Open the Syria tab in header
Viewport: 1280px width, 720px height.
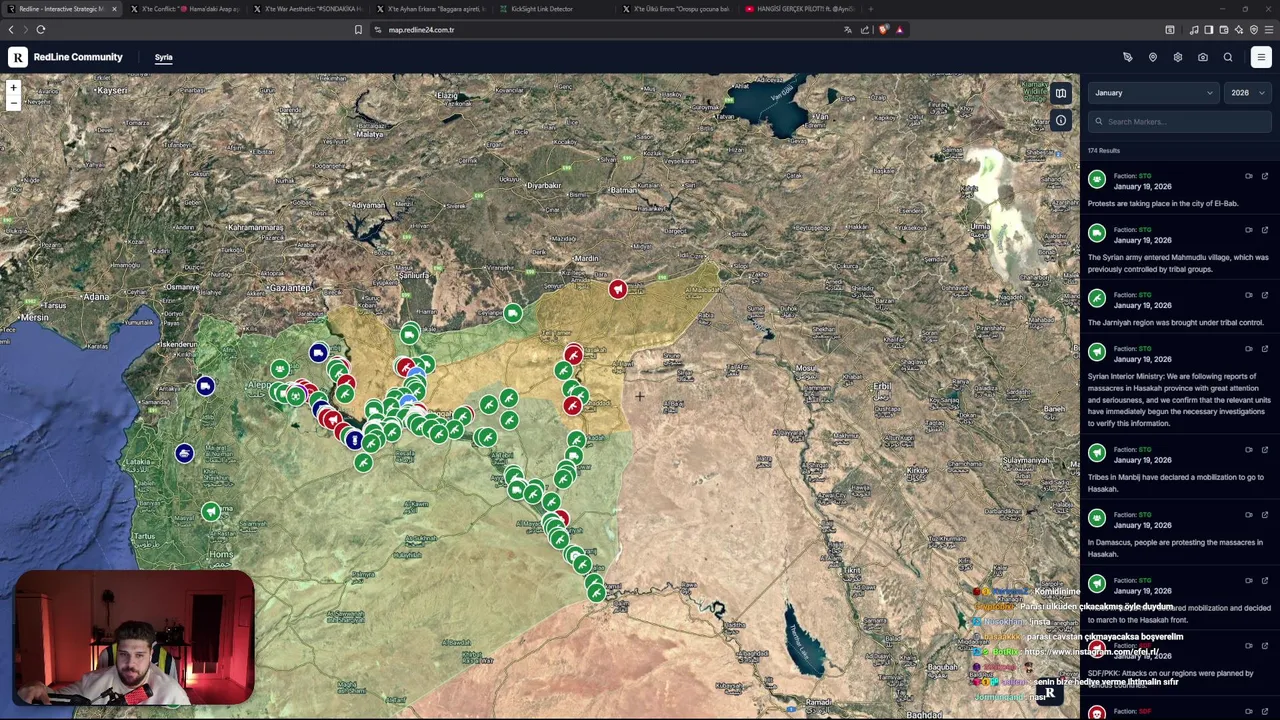tap(163, 58)
